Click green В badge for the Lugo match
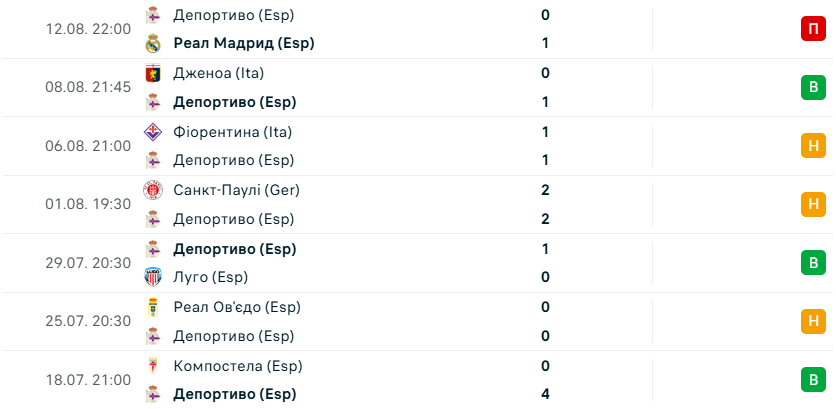The image size is (836, 409). tap(813, 263)
